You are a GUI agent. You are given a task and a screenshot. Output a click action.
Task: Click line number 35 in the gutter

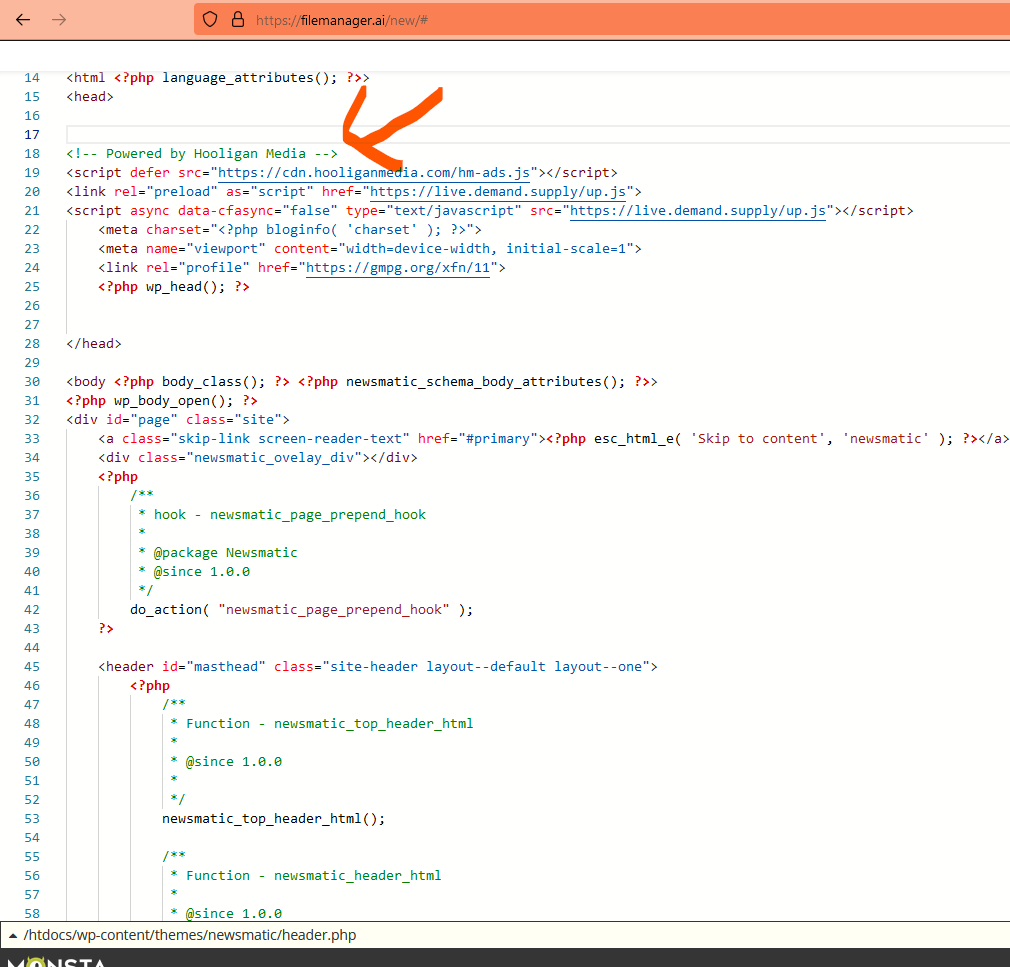pos(31,476)
